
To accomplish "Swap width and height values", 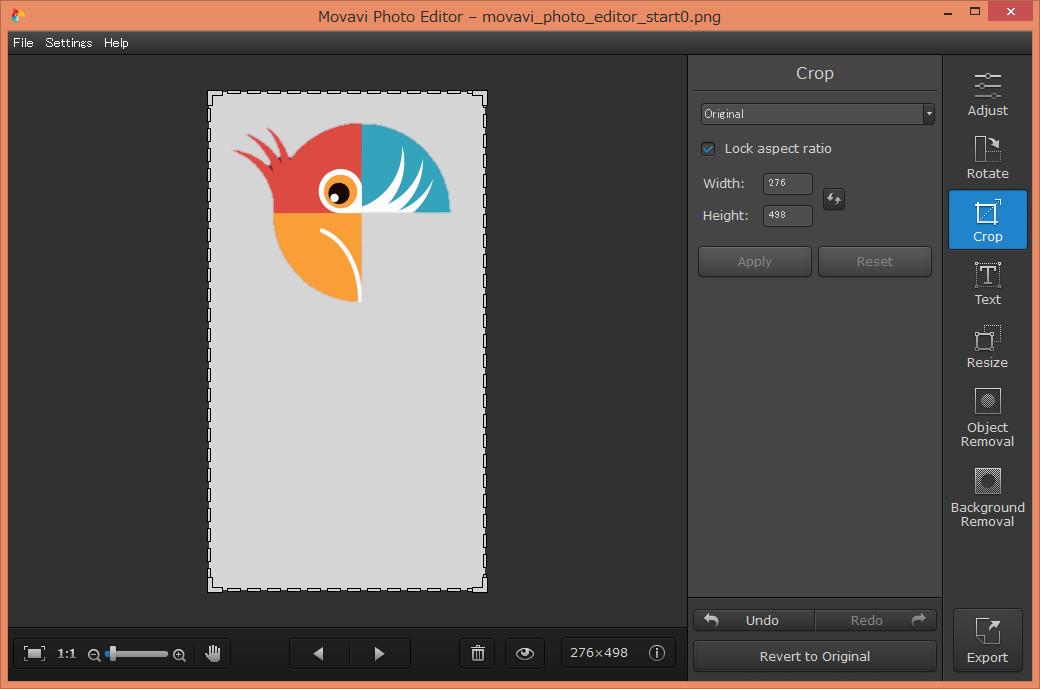I will [x=833, y=199].
